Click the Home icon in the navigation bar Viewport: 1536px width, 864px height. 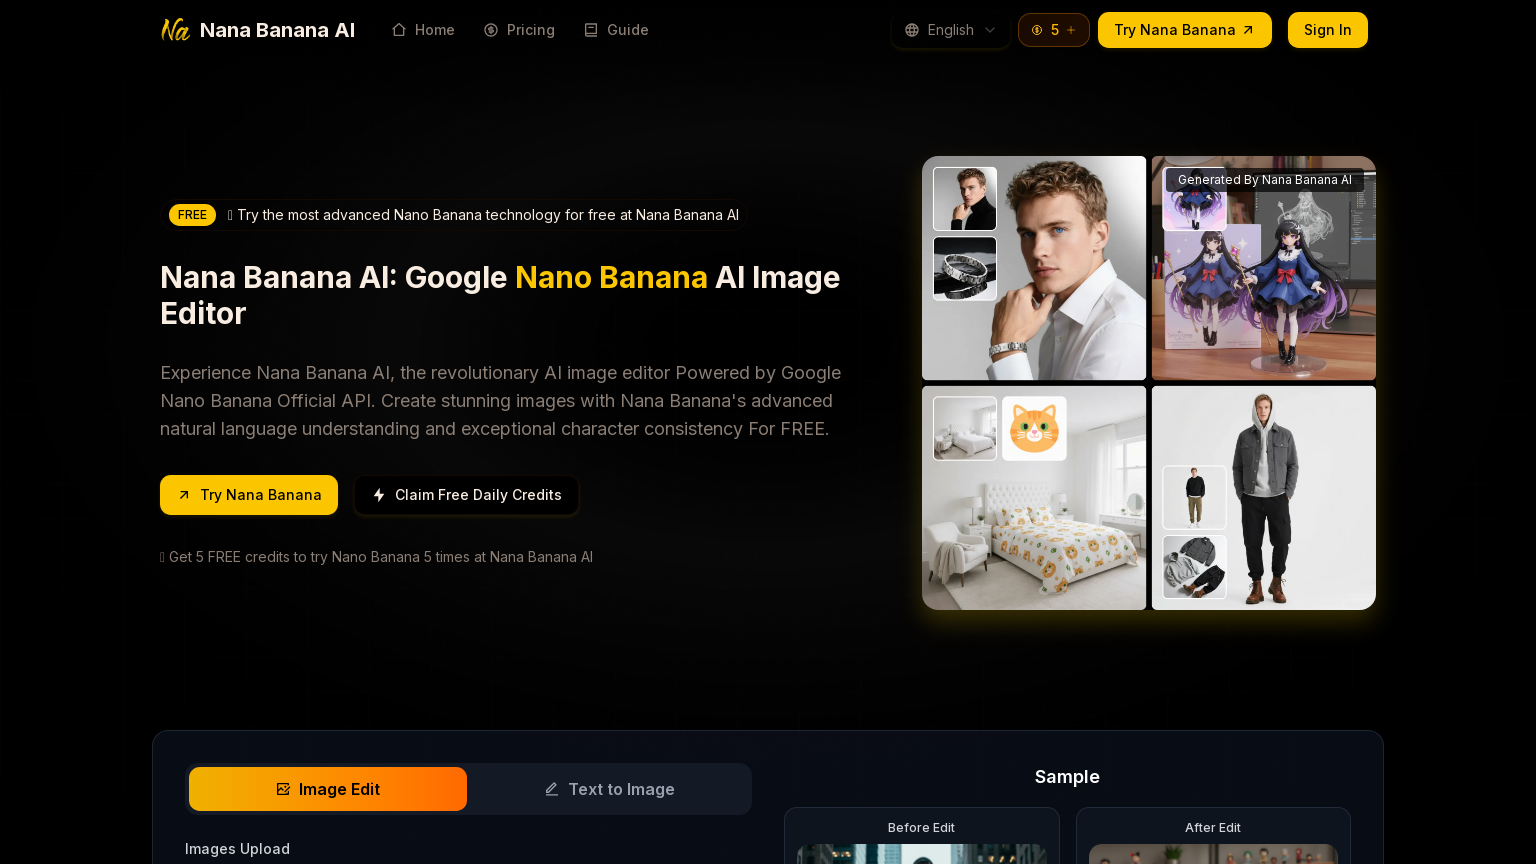pyautogui.click(x=399, y=30)
